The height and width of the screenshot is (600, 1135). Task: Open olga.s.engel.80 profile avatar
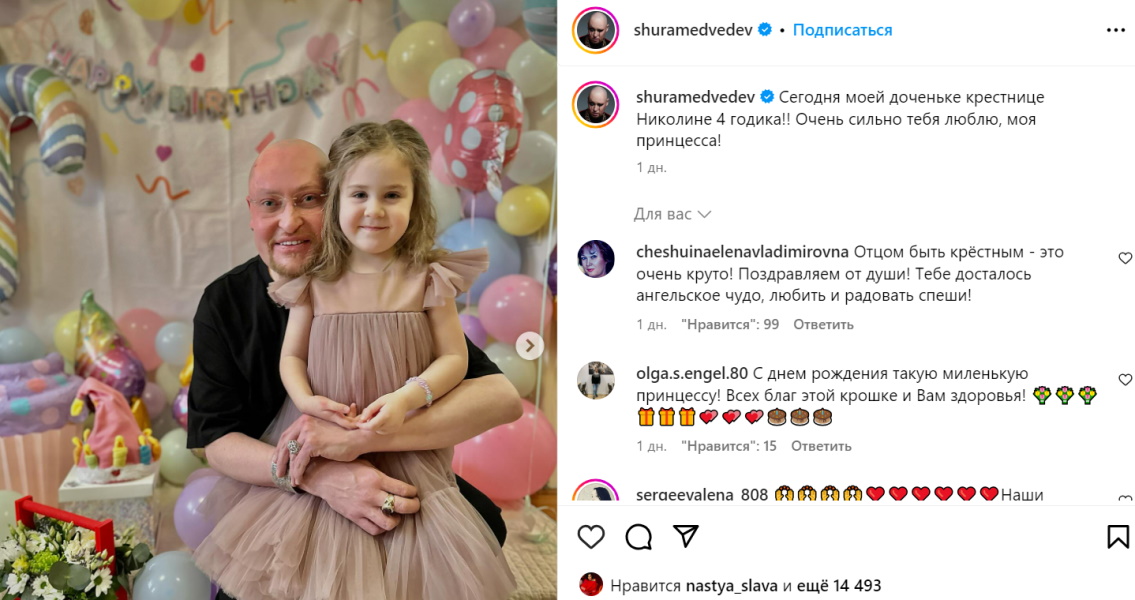click(596, 380)
